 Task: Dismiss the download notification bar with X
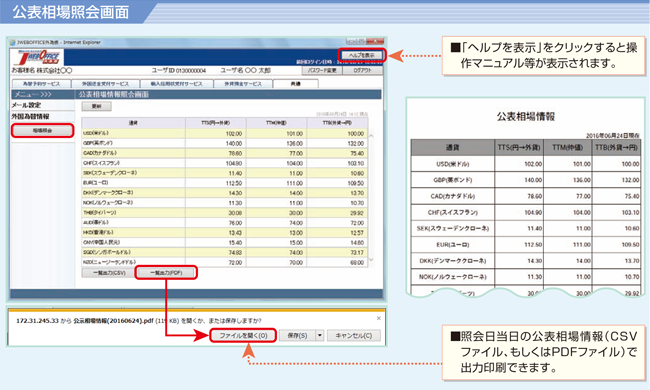pos(378,318)
